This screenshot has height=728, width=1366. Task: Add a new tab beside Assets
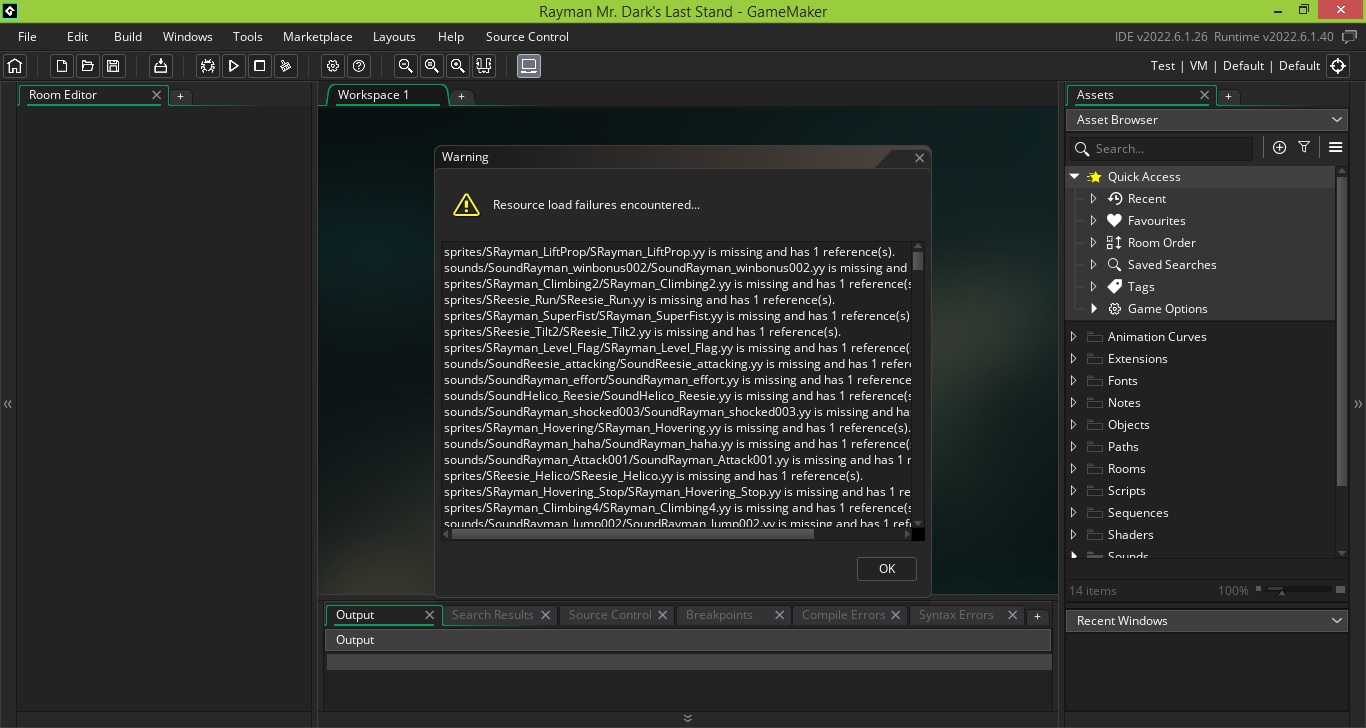pyautogui.click(x=1228, y=97)
